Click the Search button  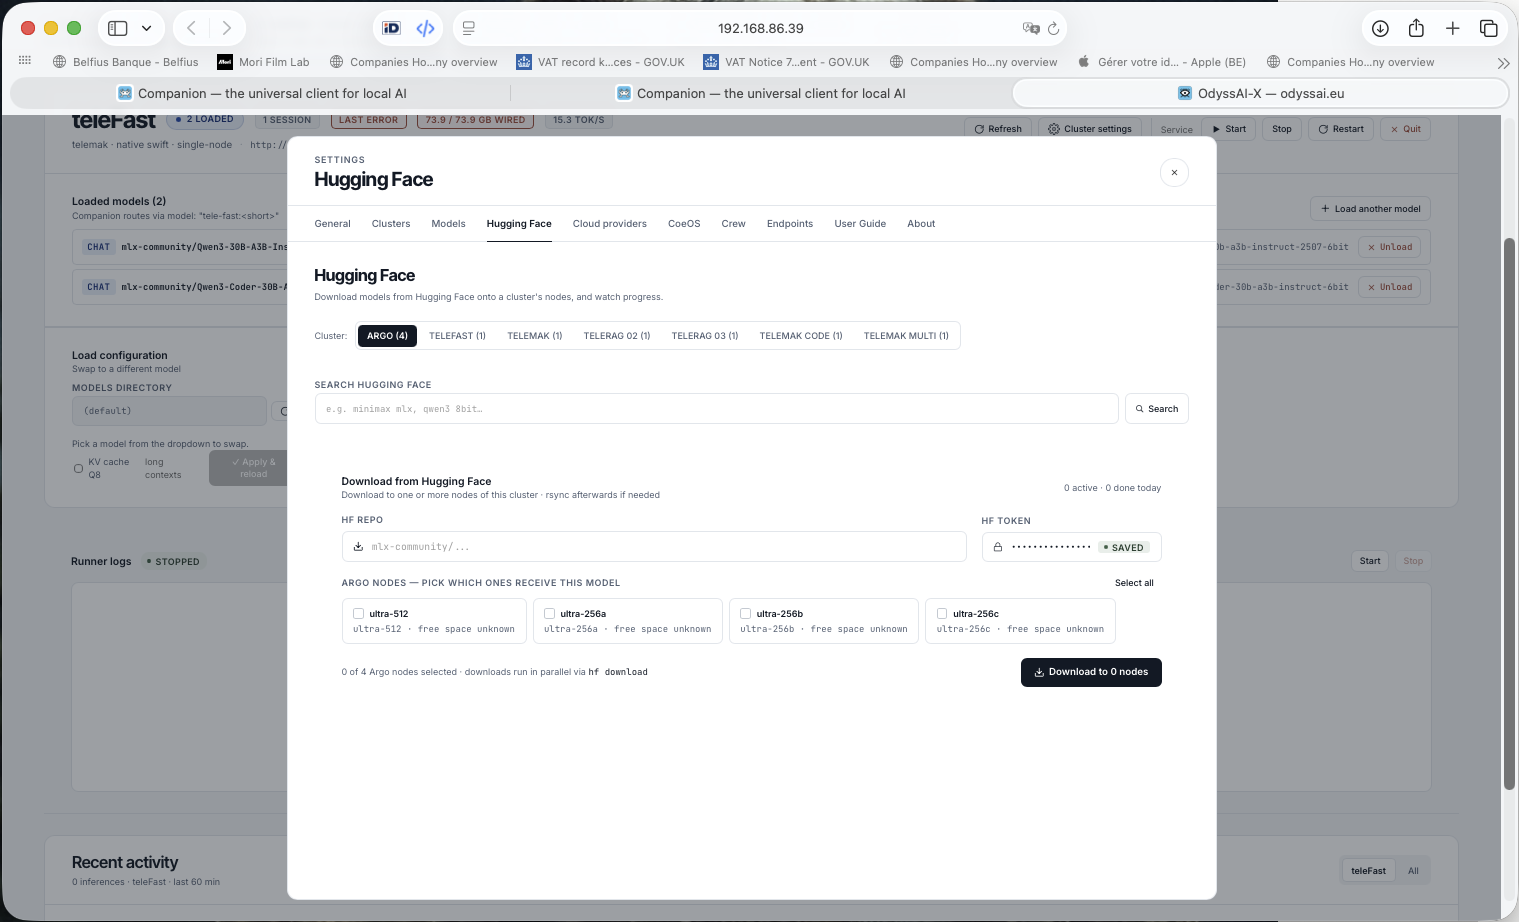click(x=1157, y=409)
